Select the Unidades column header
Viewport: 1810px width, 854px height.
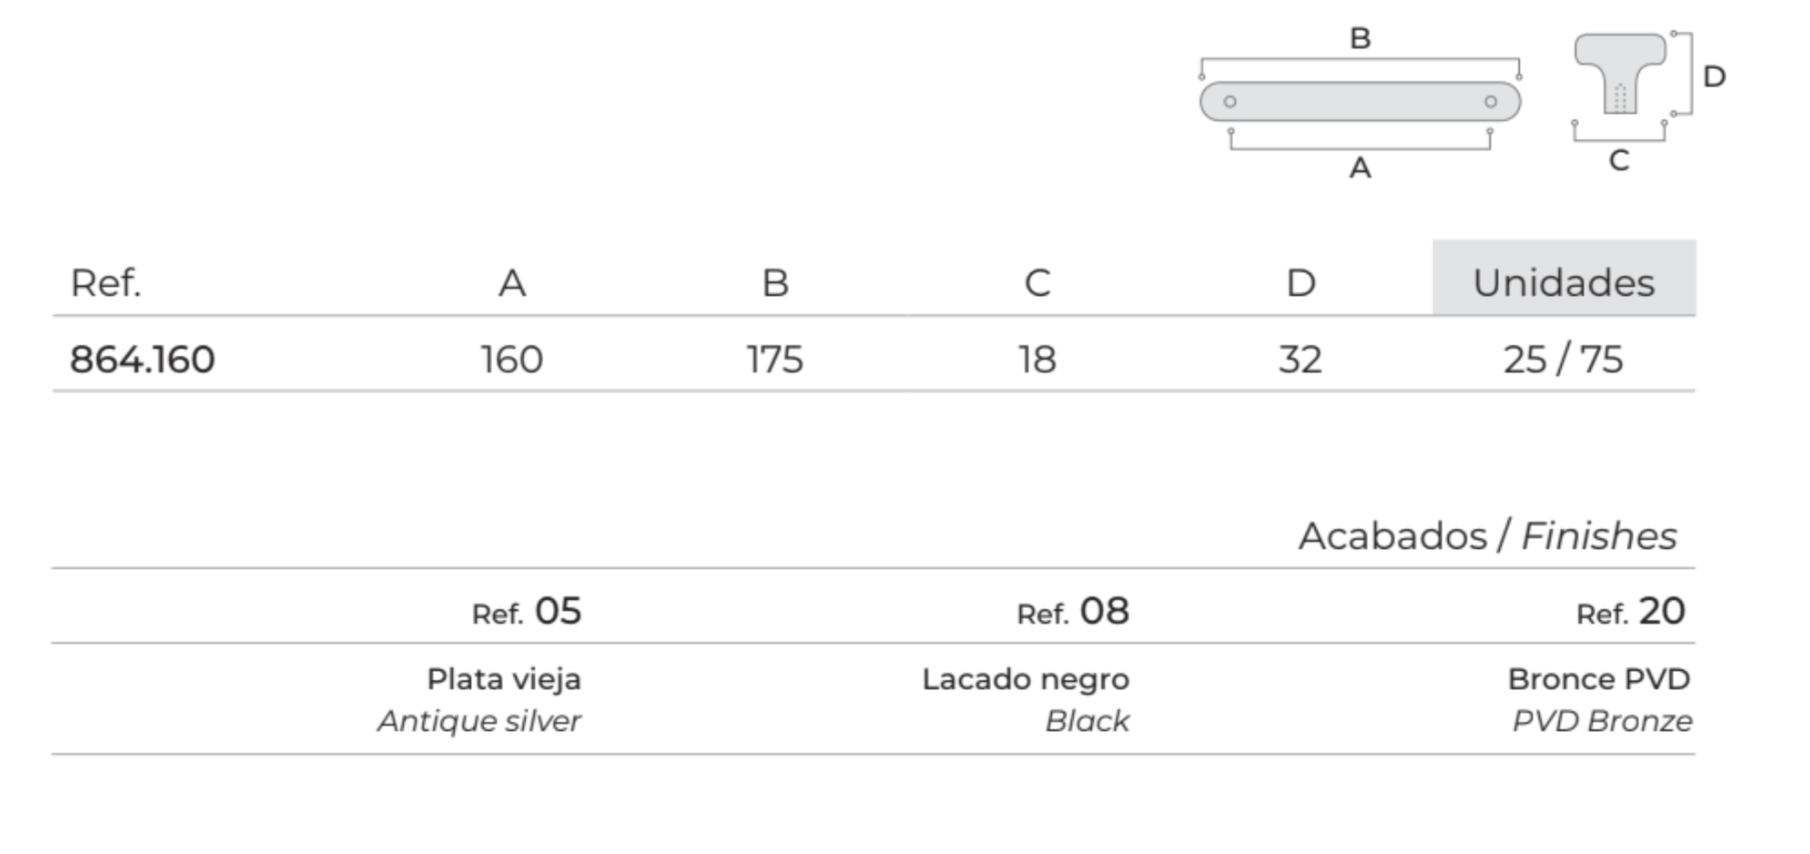[x=1563, y=283]
